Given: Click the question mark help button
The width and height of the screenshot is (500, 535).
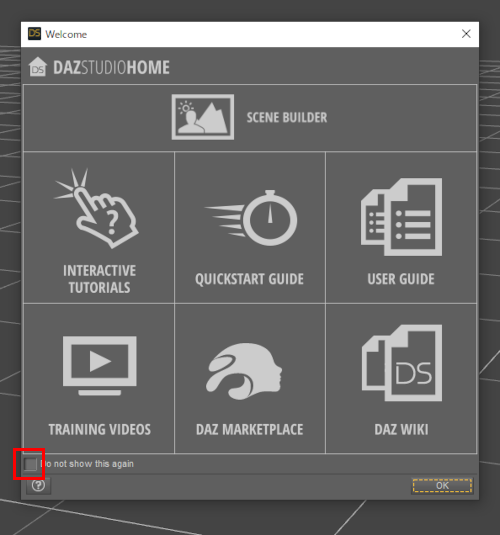Looking at the screenshot, I should click(39, 485).
